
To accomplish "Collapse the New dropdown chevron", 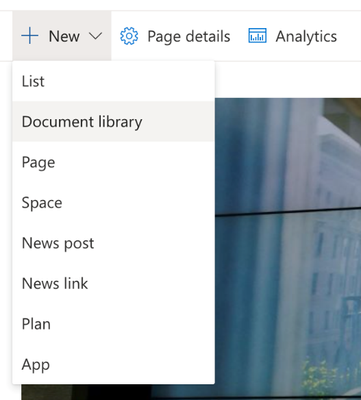I will (x=96, y=36).
